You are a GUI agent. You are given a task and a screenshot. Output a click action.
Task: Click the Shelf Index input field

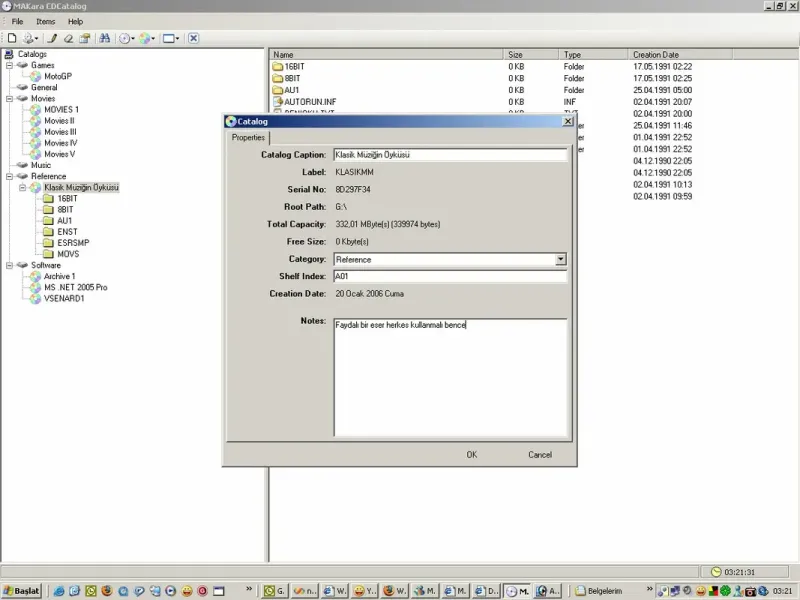450,276
